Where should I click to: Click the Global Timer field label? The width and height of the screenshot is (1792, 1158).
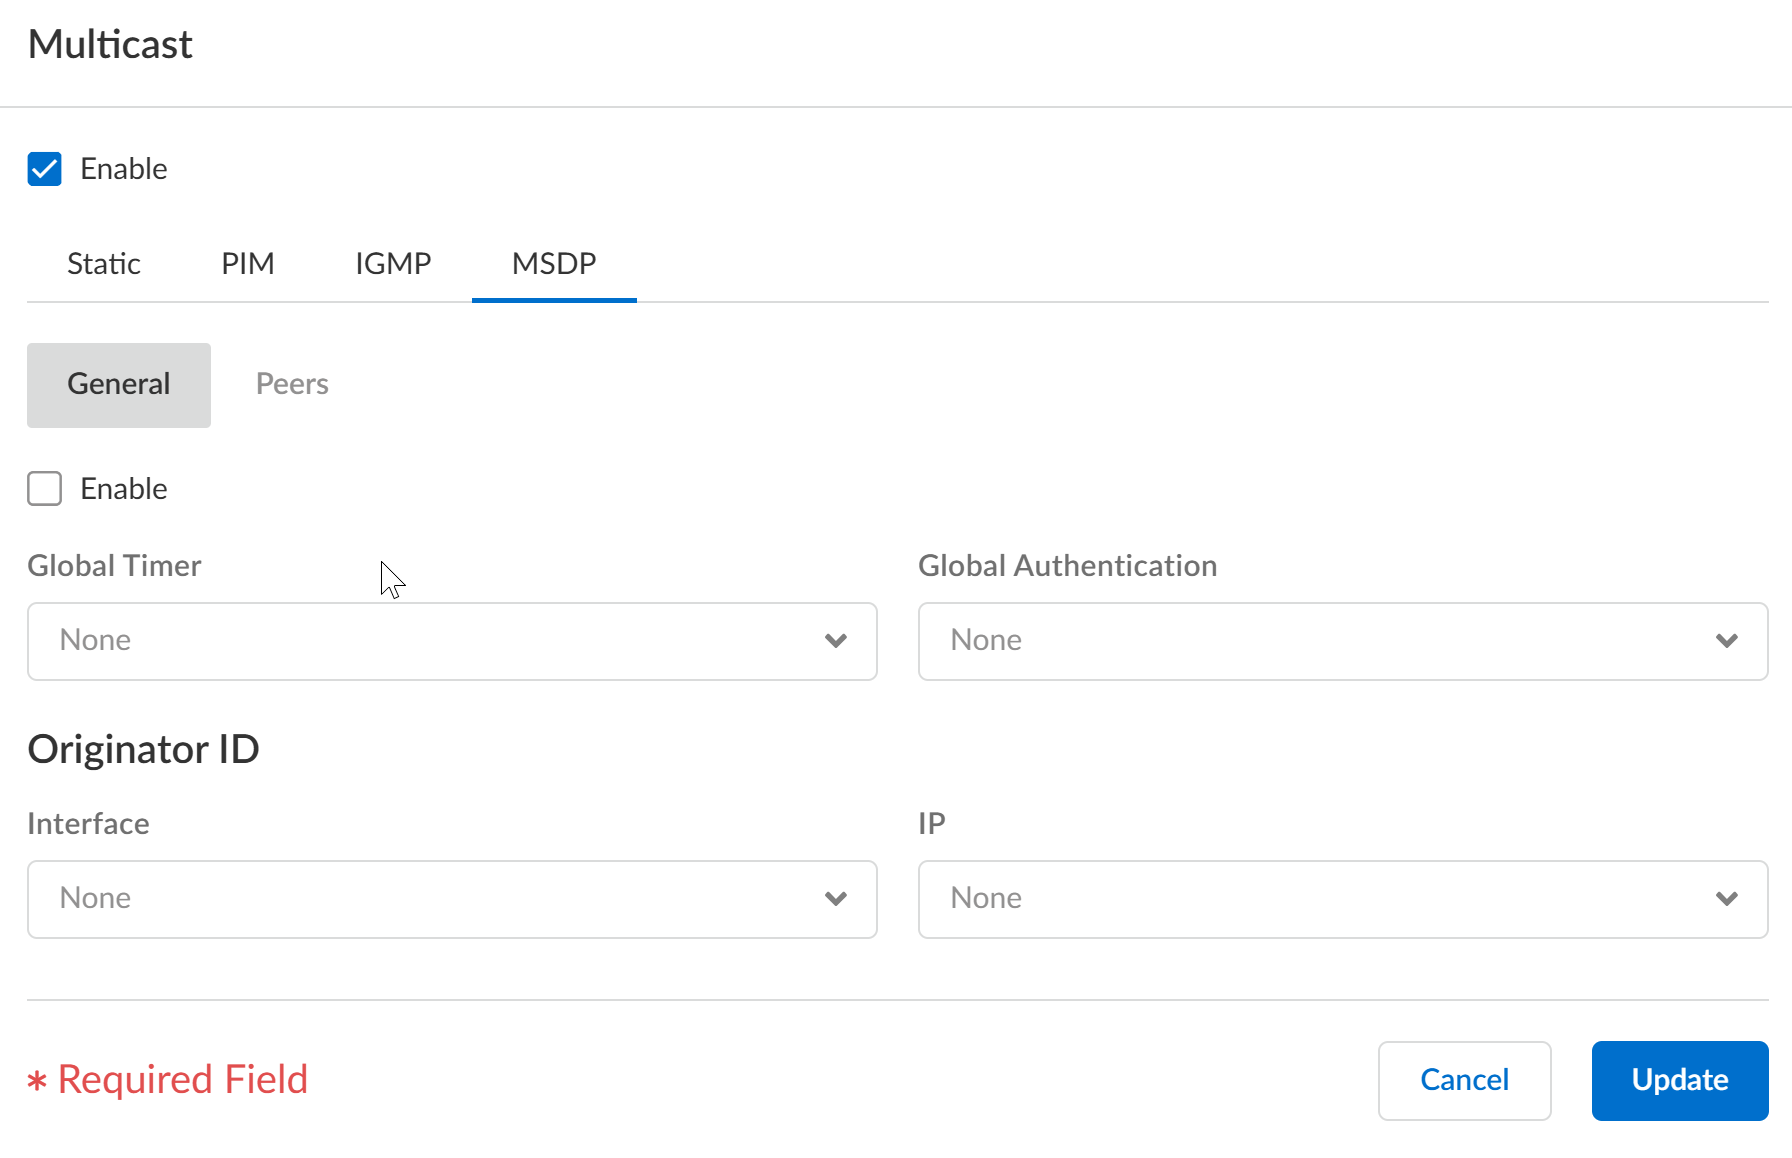pyautogui.click(x=114, y=566)
